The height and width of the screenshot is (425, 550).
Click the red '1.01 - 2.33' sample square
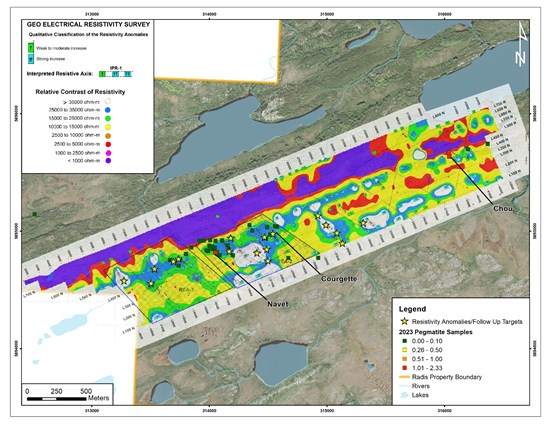[404, 368]
